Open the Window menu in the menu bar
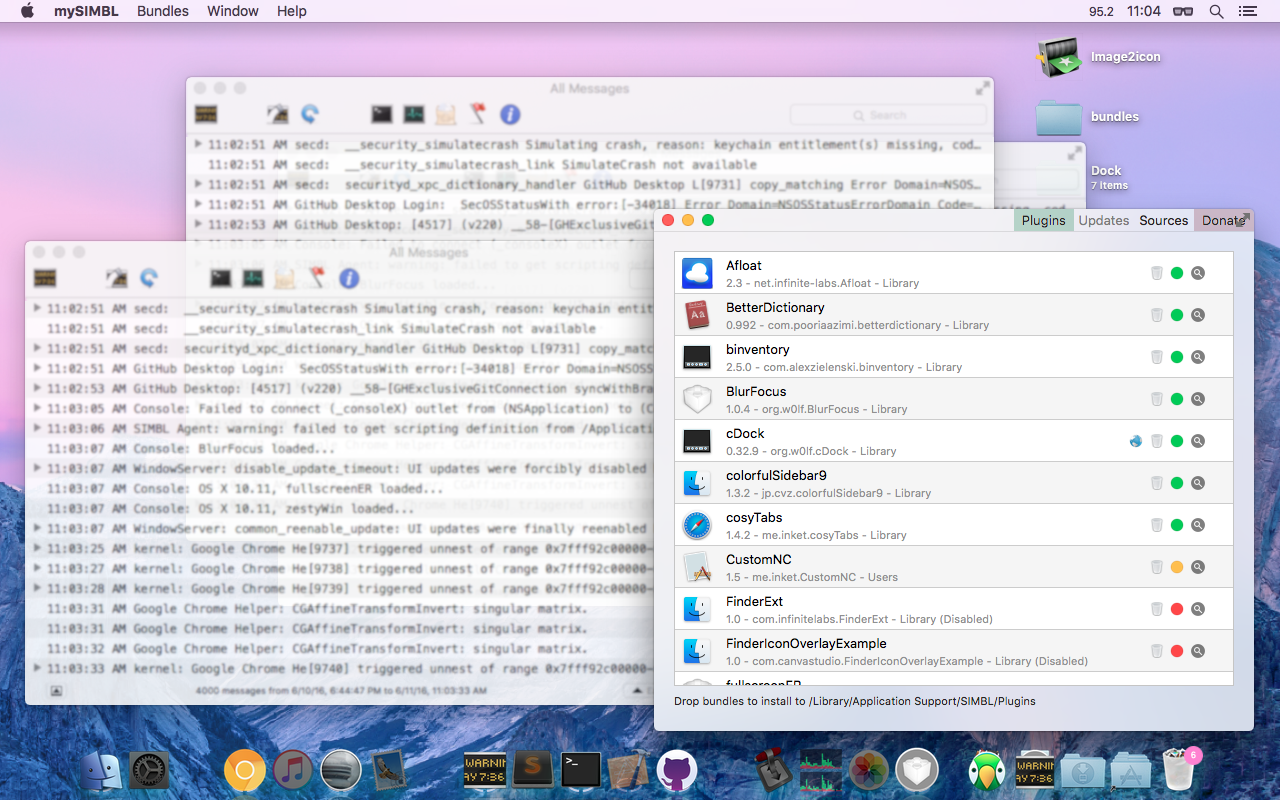 (x=233, y=11)
